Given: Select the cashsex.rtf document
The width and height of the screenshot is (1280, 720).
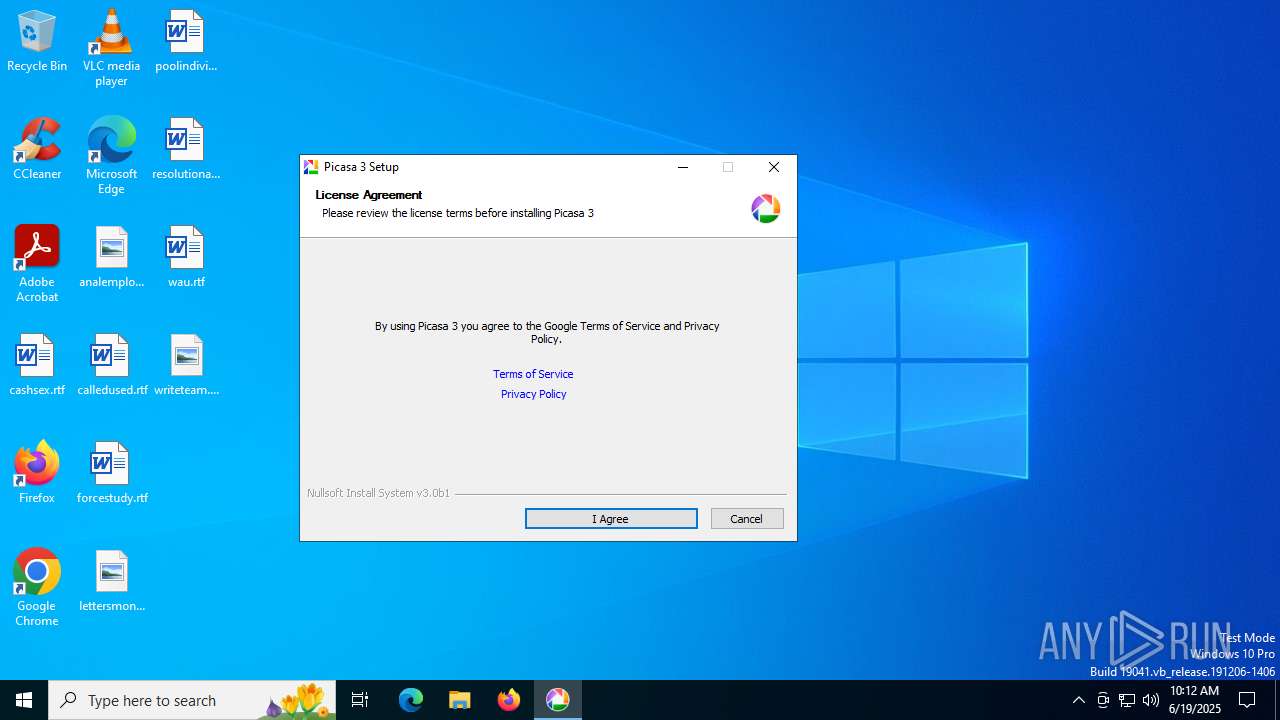Looking at the screenshot, I should 37,365.
